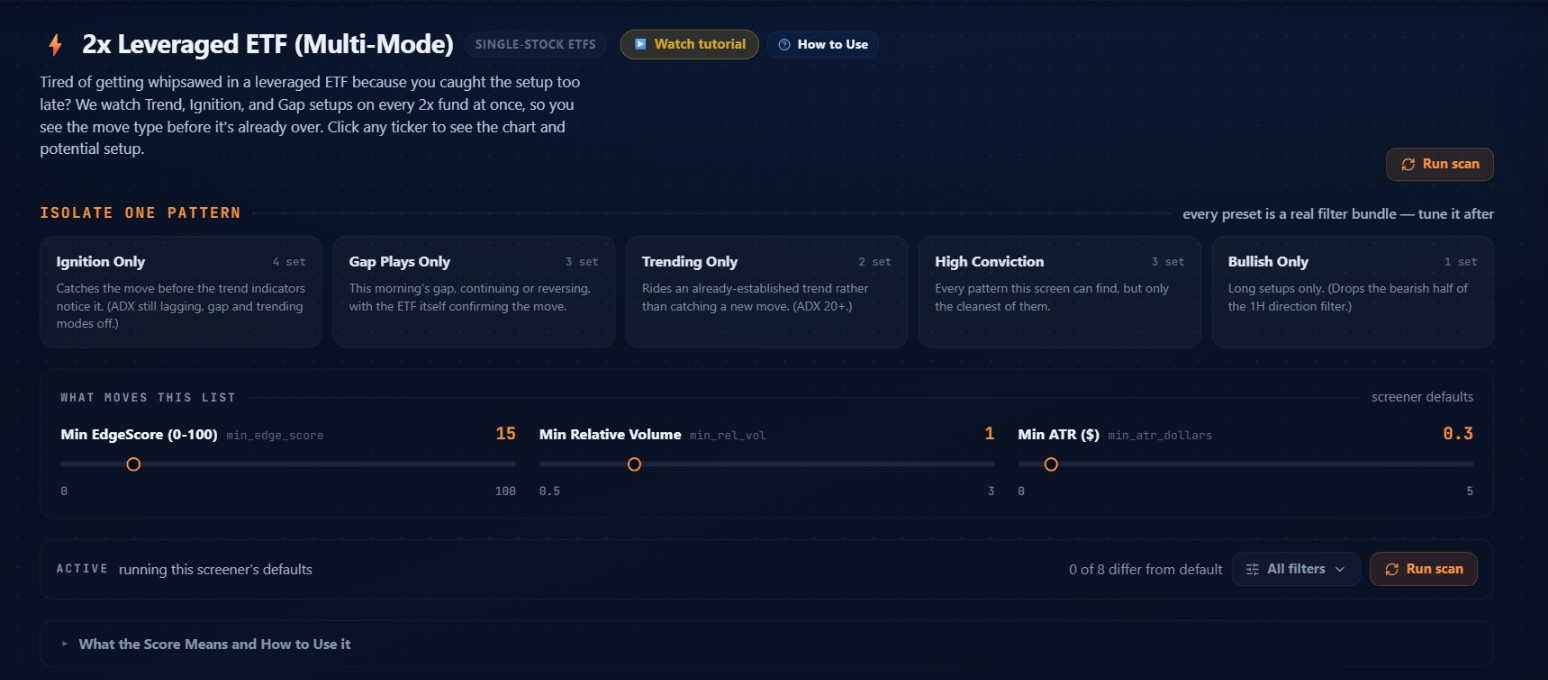Image resolution: width=1548 pixels, height=680 pixels.
Task: Click the Relative Volume maximum label 3
Action: 991,491
